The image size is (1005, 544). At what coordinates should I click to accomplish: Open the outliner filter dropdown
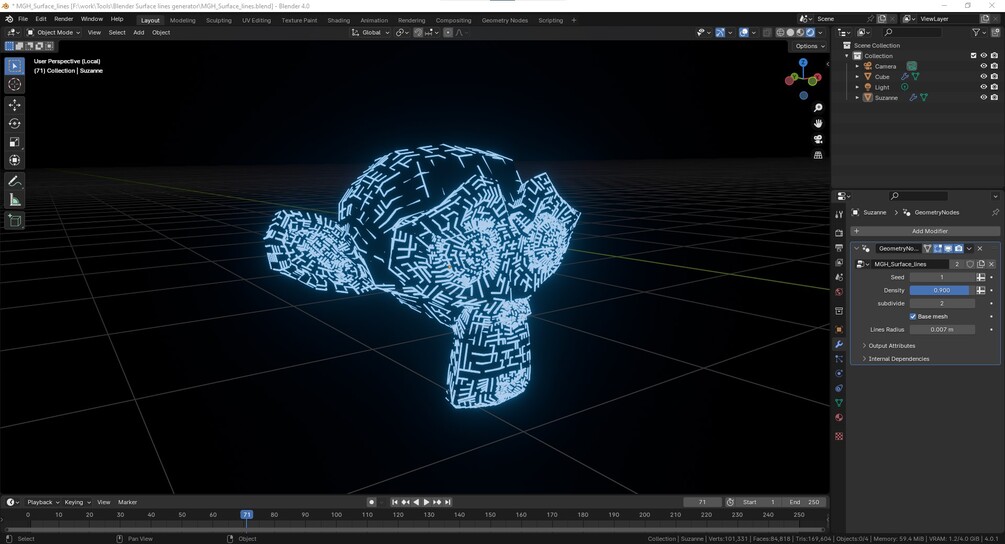coord(979,32)
